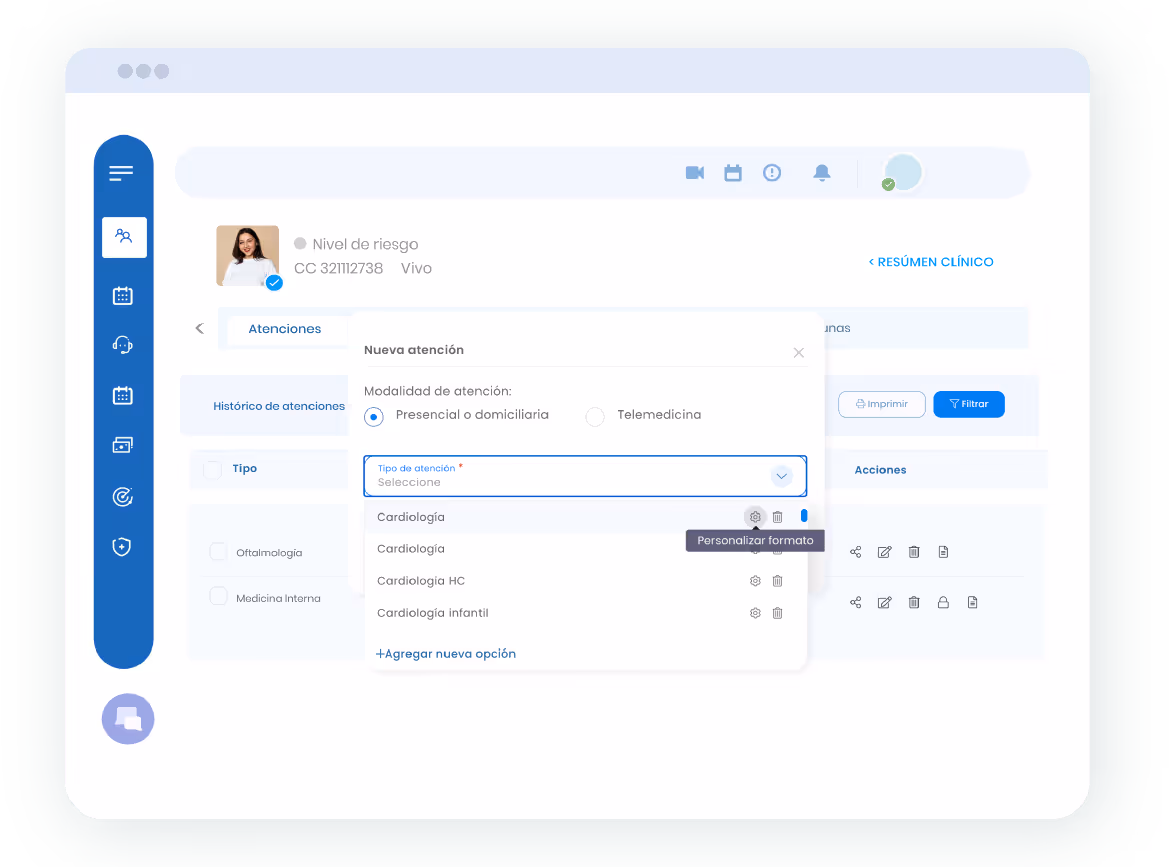Open the Tipo de atención dropdown
Image resolution: width=1169 pixels, height=867 pixels.
click(x=781, y=476)
